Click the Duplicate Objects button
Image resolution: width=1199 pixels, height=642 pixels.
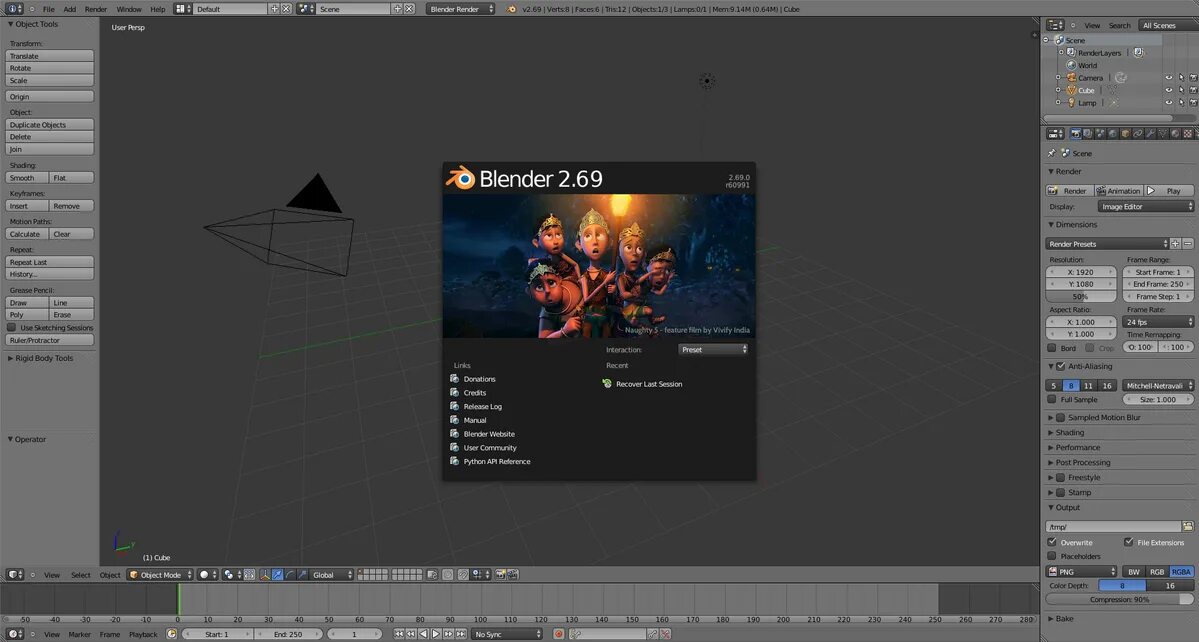[x=50, y=125]
